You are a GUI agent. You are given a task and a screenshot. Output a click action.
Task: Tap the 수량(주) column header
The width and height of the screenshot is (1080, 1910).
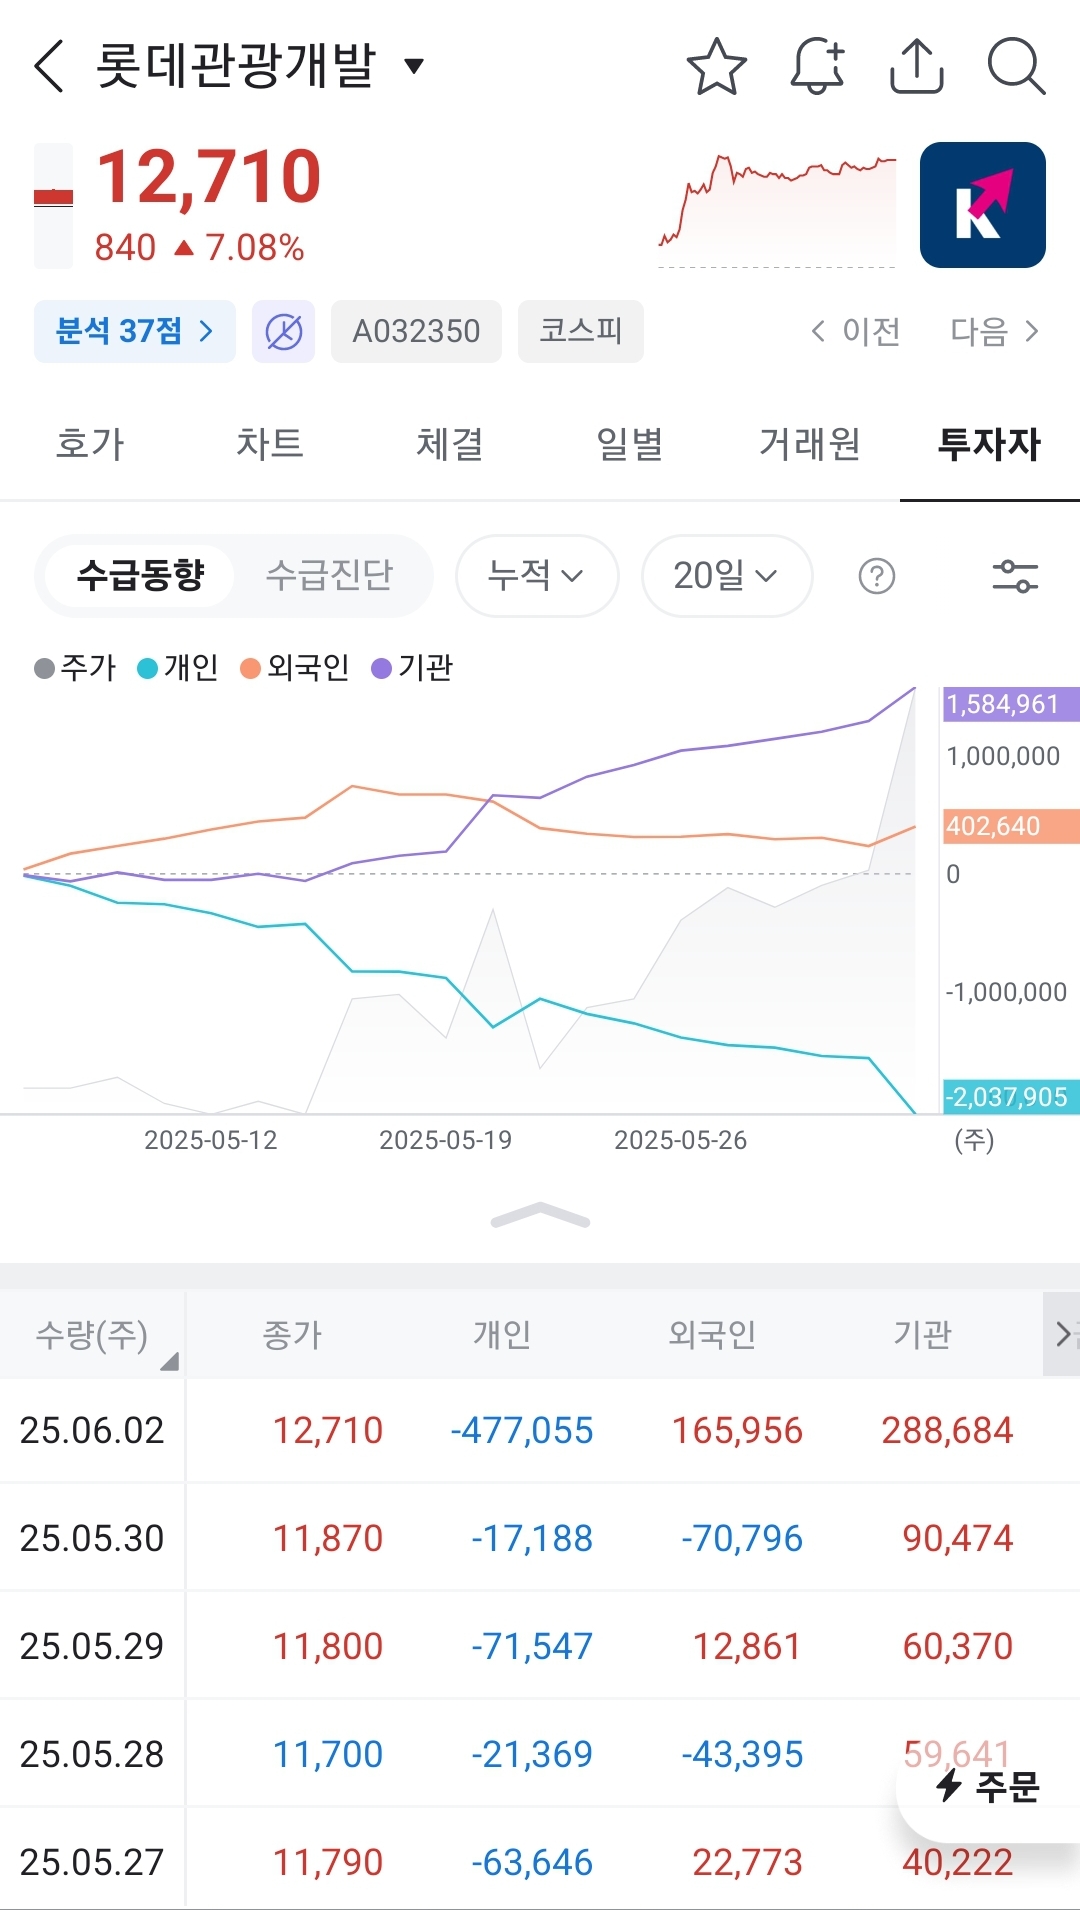click(x=92, y=1334)
